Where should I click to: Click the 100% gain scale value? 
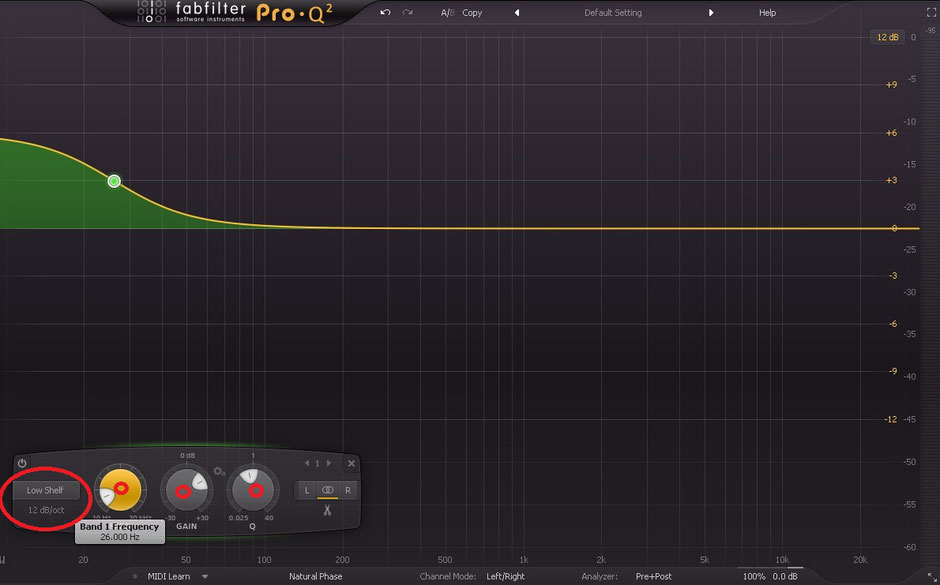(x=754, y=577)
